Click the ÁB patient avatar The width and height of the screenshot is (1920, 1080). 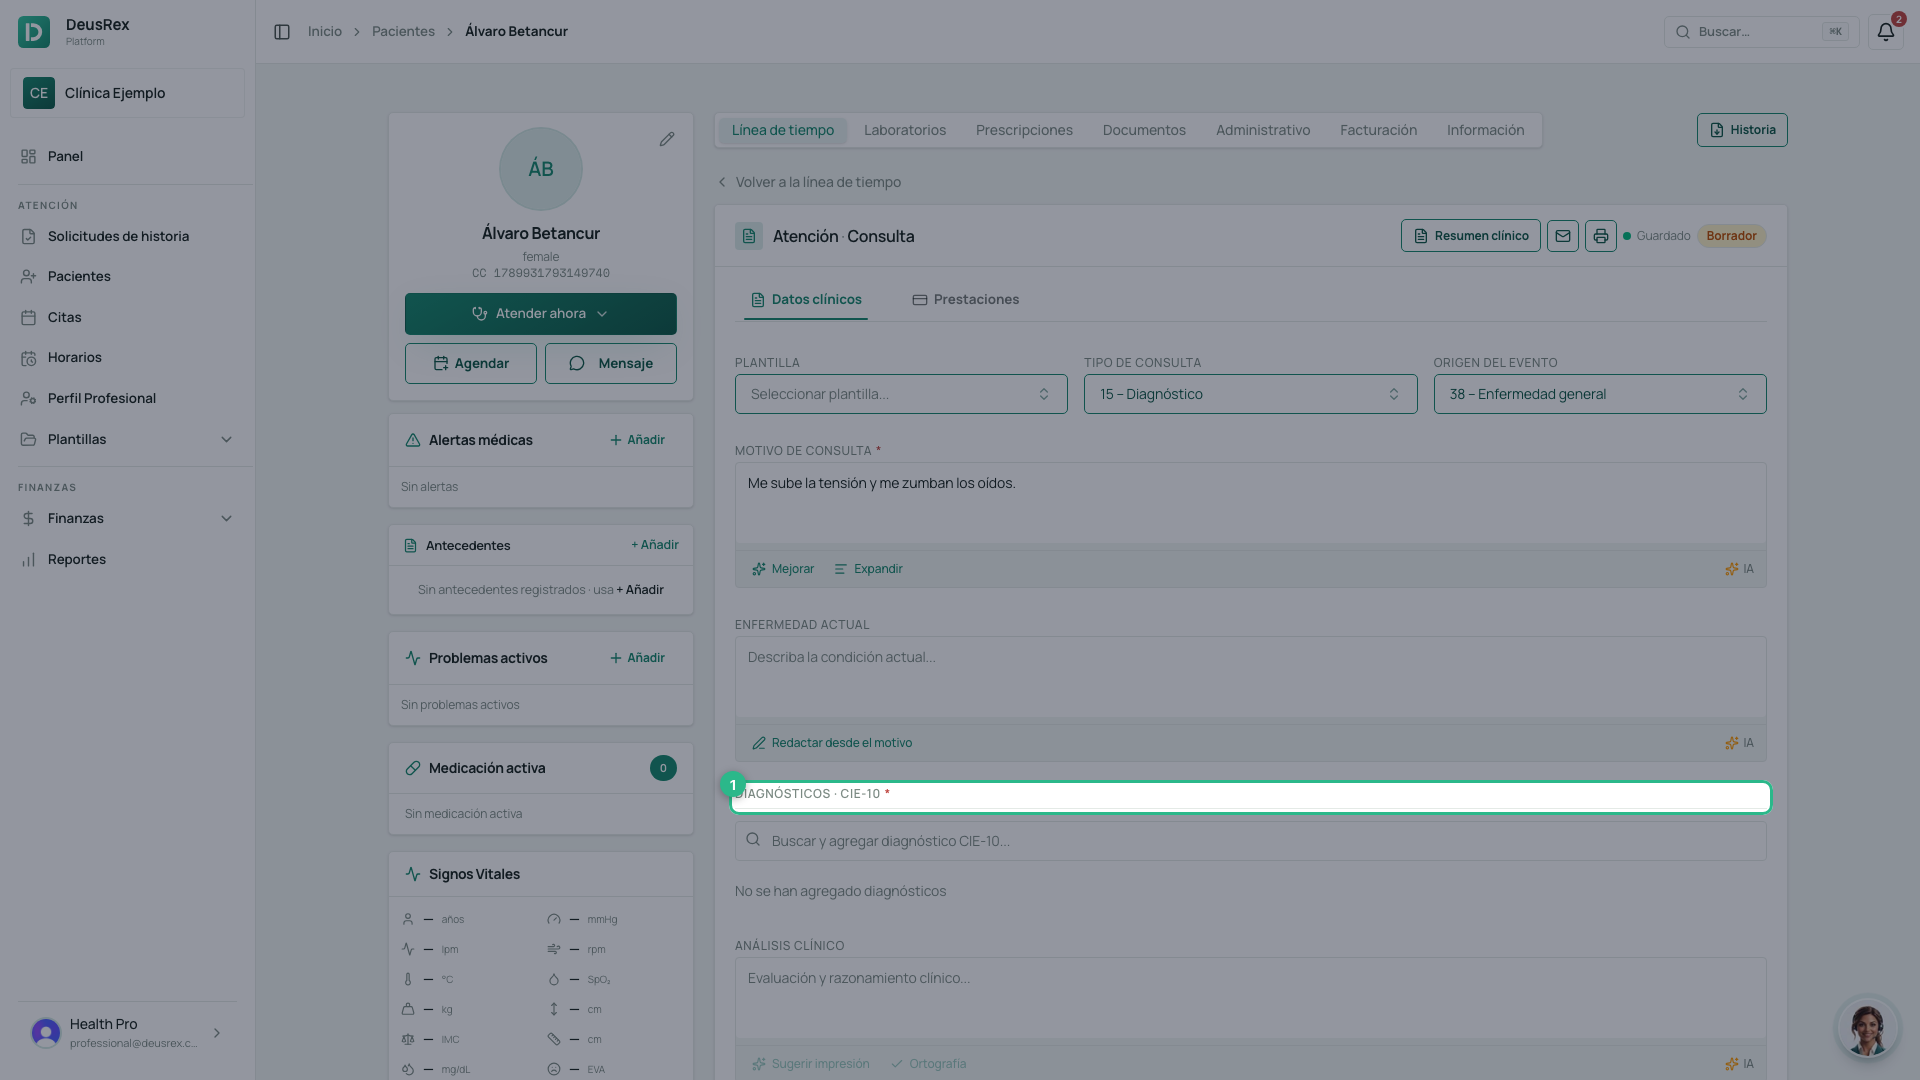pyautogui.click(x=541, y=169)
